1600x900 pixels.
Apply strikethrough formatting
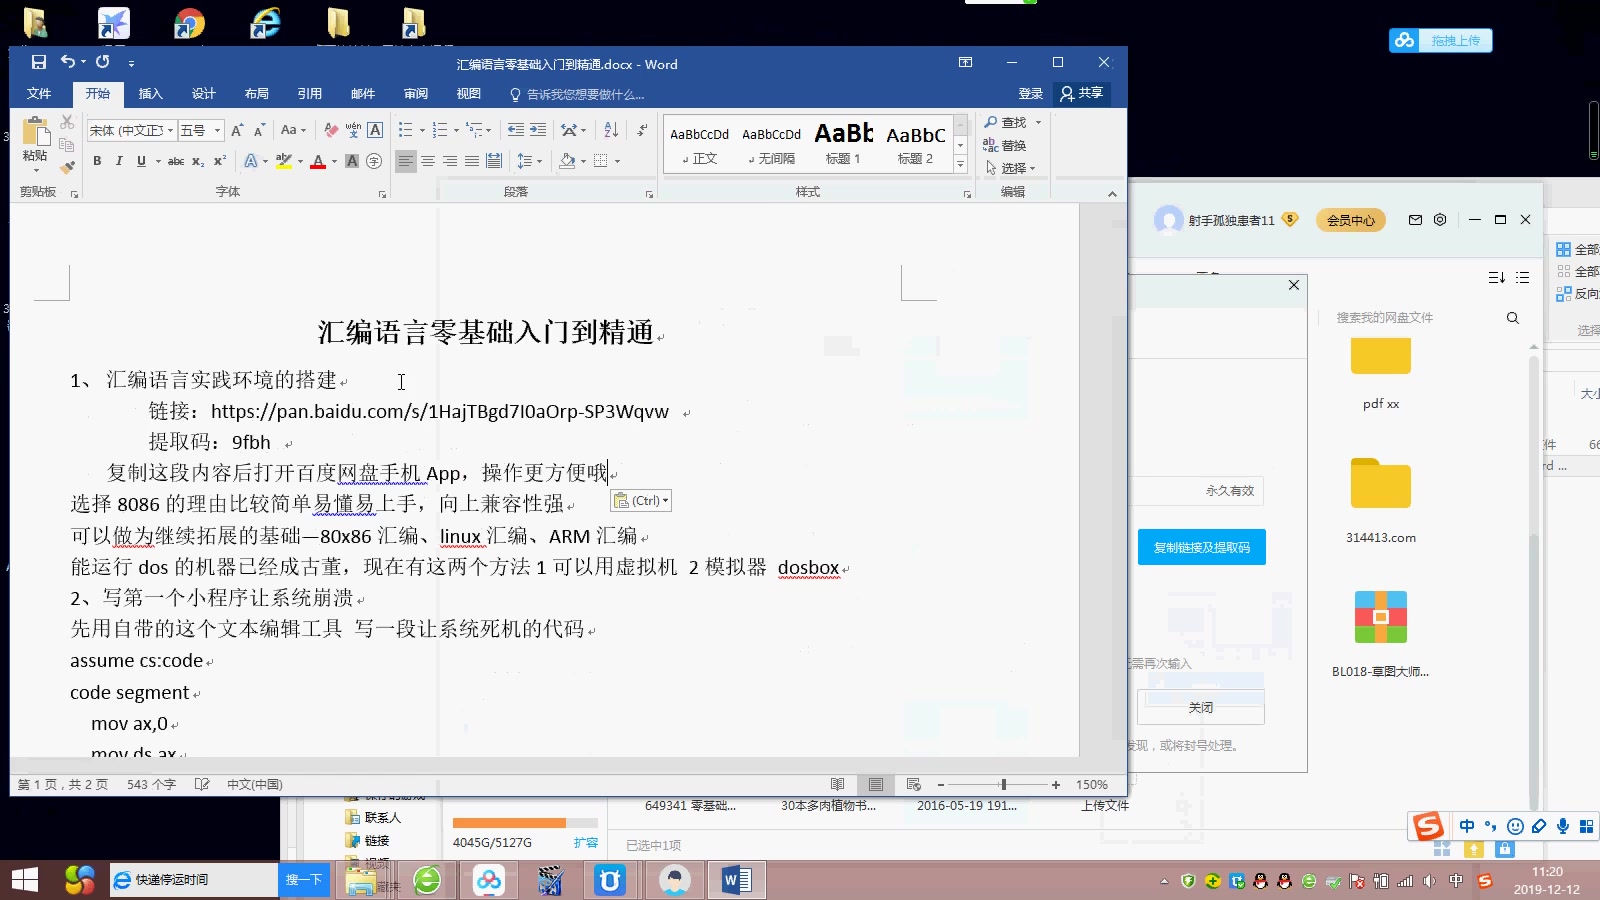click(x=176, y=161)
